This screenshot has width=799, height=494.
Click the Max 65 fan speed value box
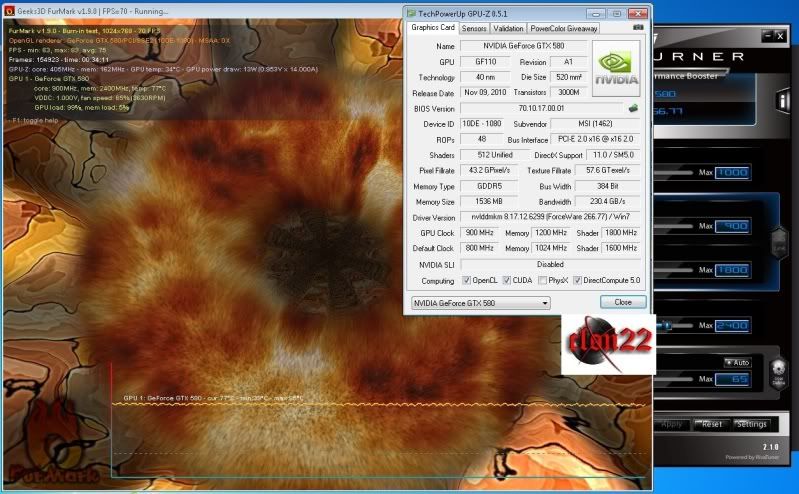(732, 379)
